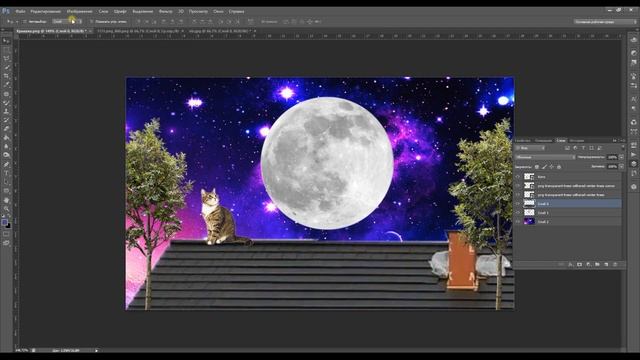The width and height of the screenshot is (640, 360).
Task: Select the Hand tool
Action: point(6,200)
